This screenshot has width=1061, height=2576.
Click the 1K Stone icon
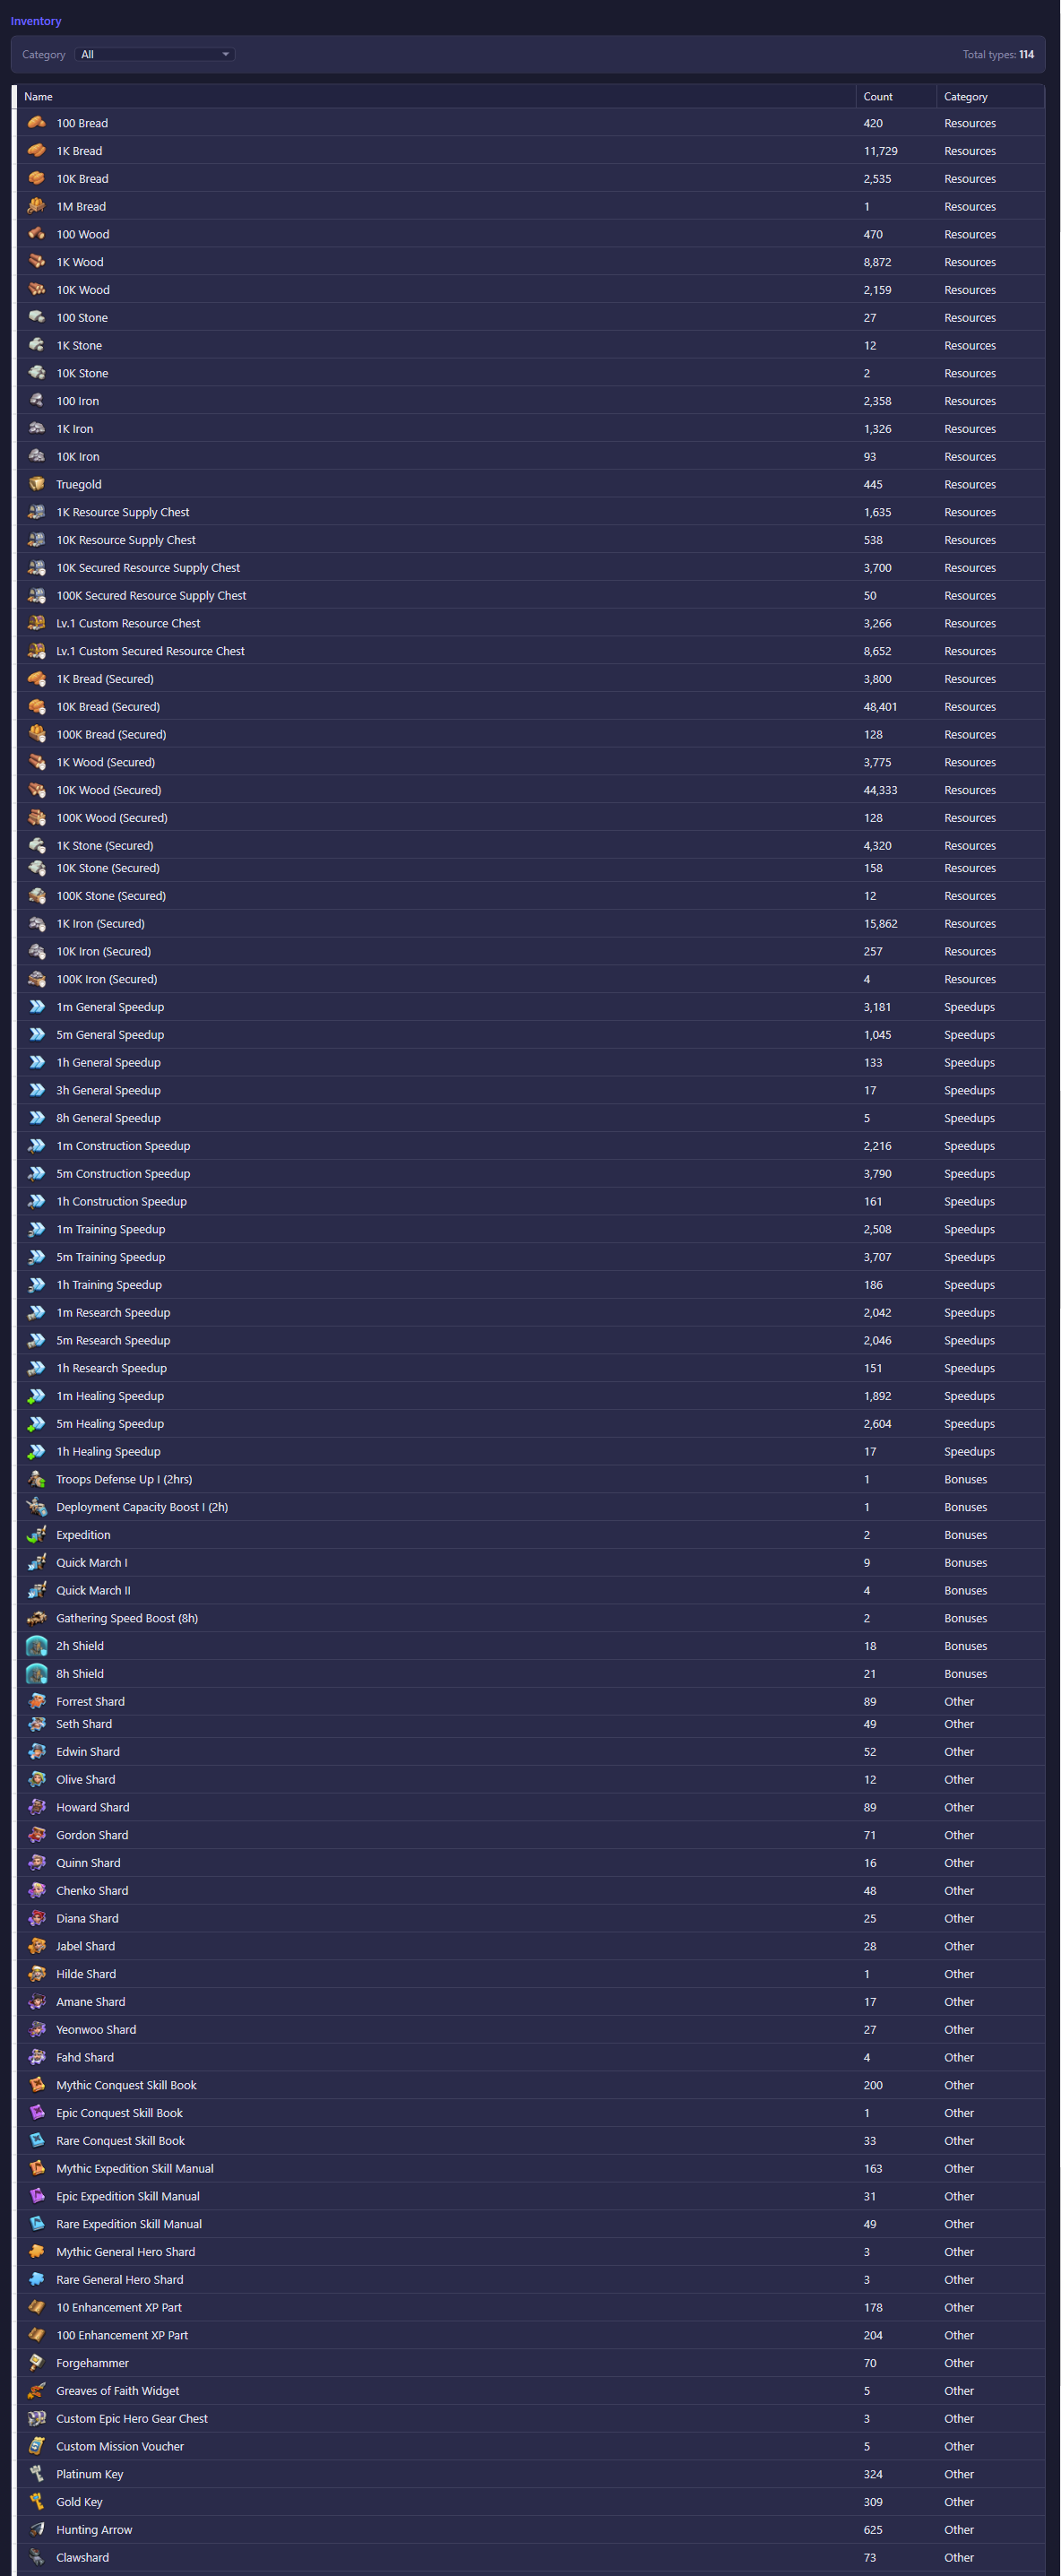pos(37,346)
